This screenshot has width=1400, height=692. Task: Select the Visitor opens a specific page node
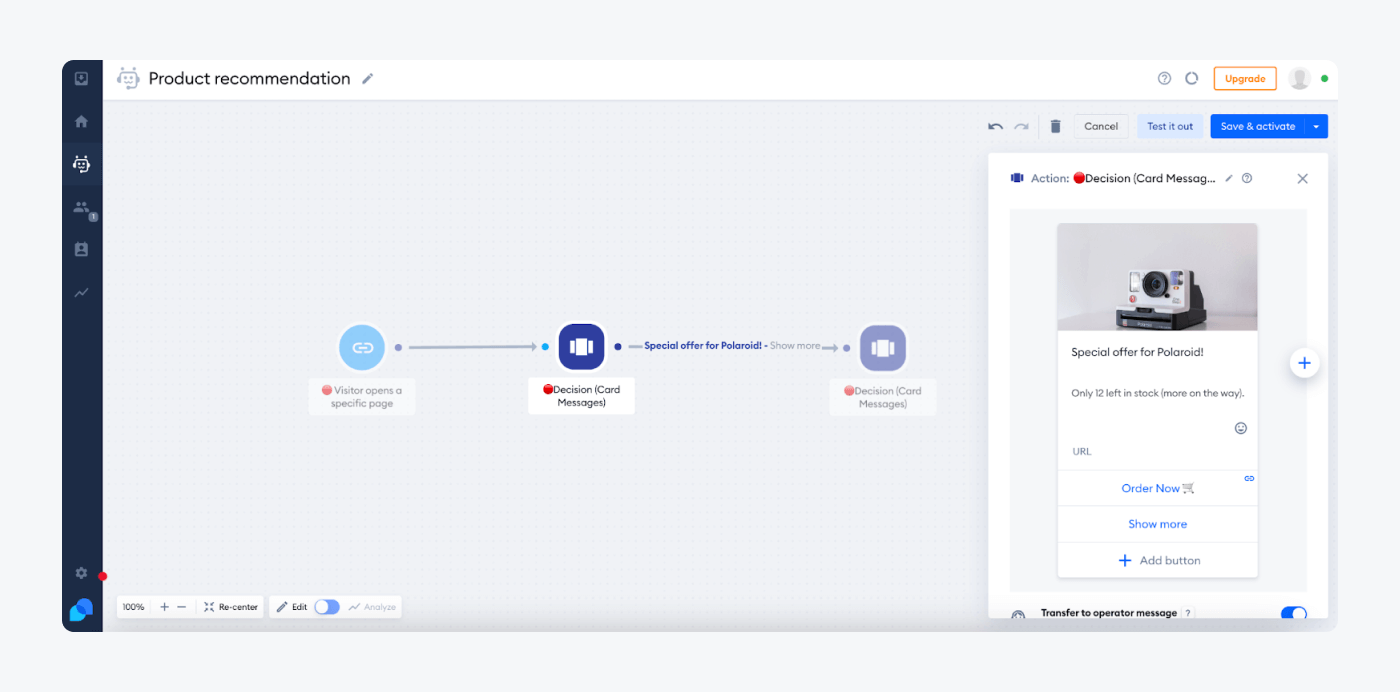pos(362,348)
